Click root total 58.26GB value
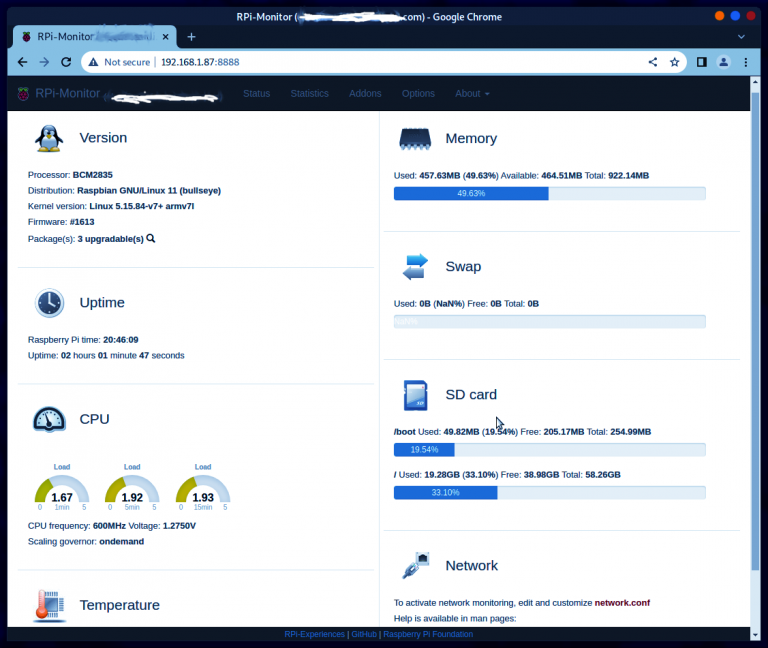The height and width of the screenshot is (648, 768). click(602, 475)
